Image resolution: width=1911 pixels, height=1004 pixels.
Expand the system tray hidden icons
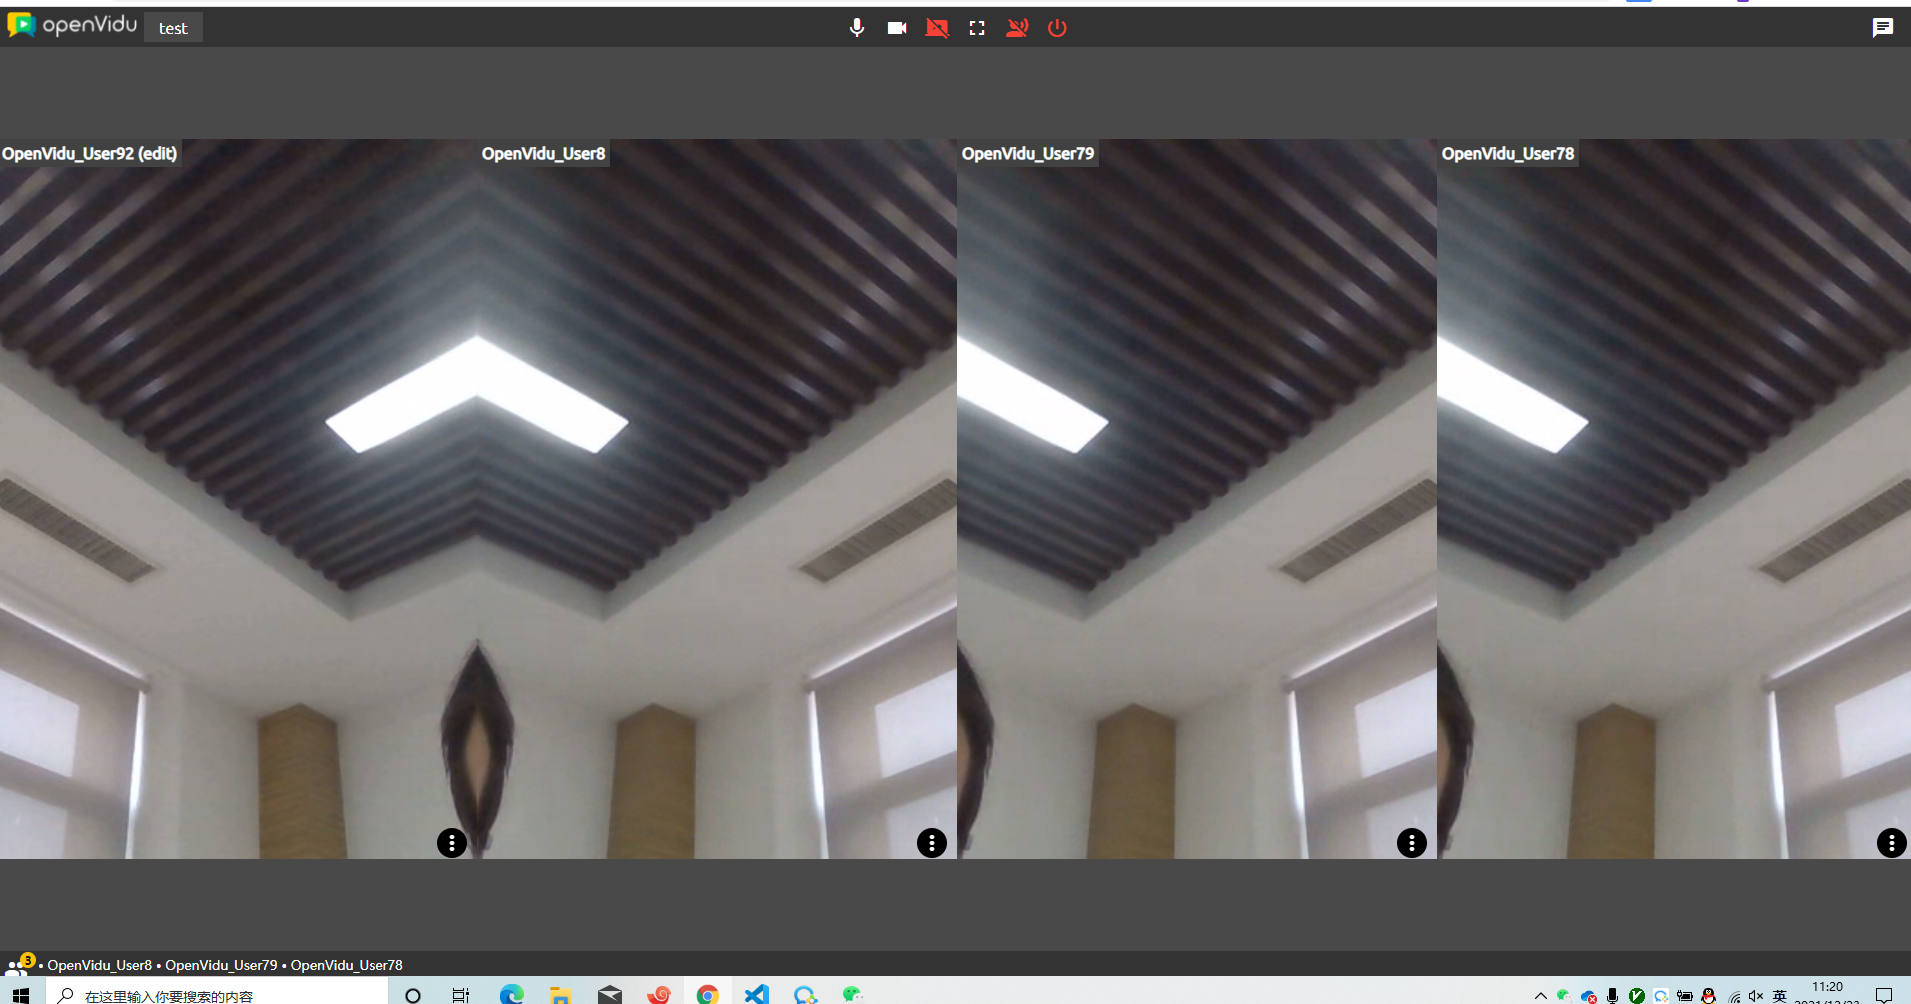(x=1540, y=995)
